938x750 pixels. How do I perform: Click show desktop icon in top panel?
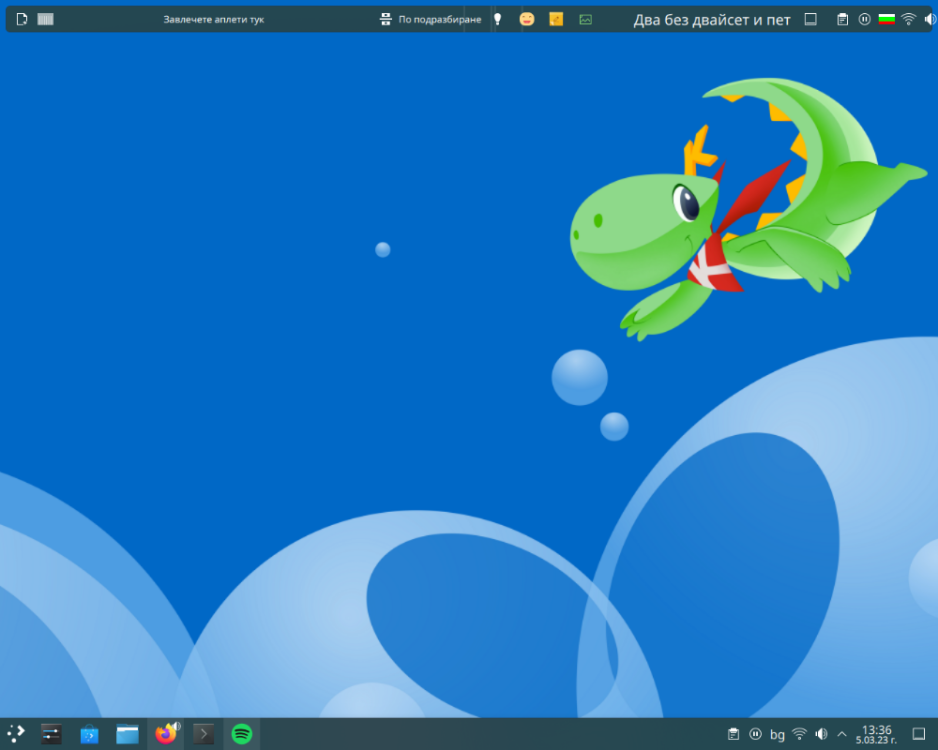click(x=811, y=19)
